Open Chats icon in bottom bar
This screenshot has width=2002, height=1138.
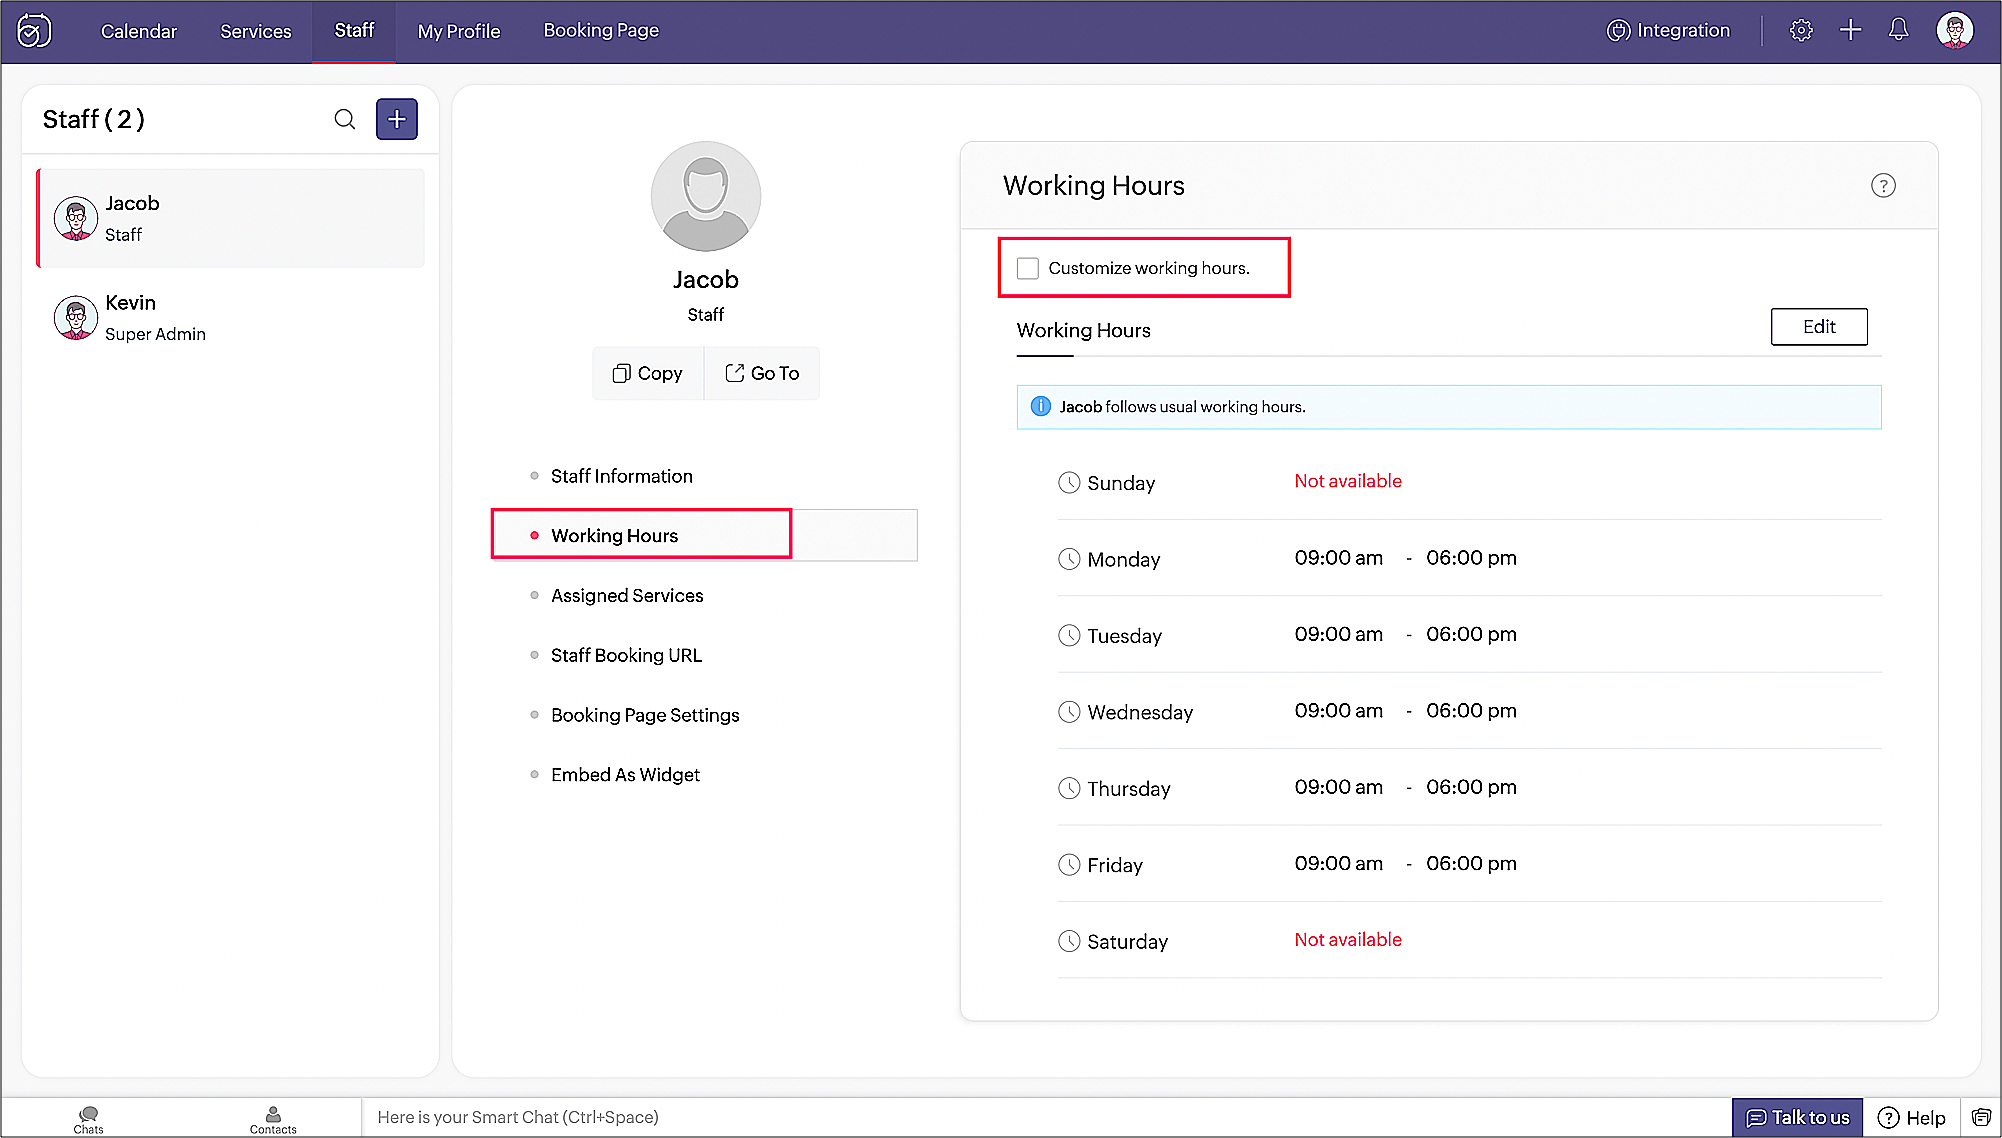click(x=89, y=1118)
